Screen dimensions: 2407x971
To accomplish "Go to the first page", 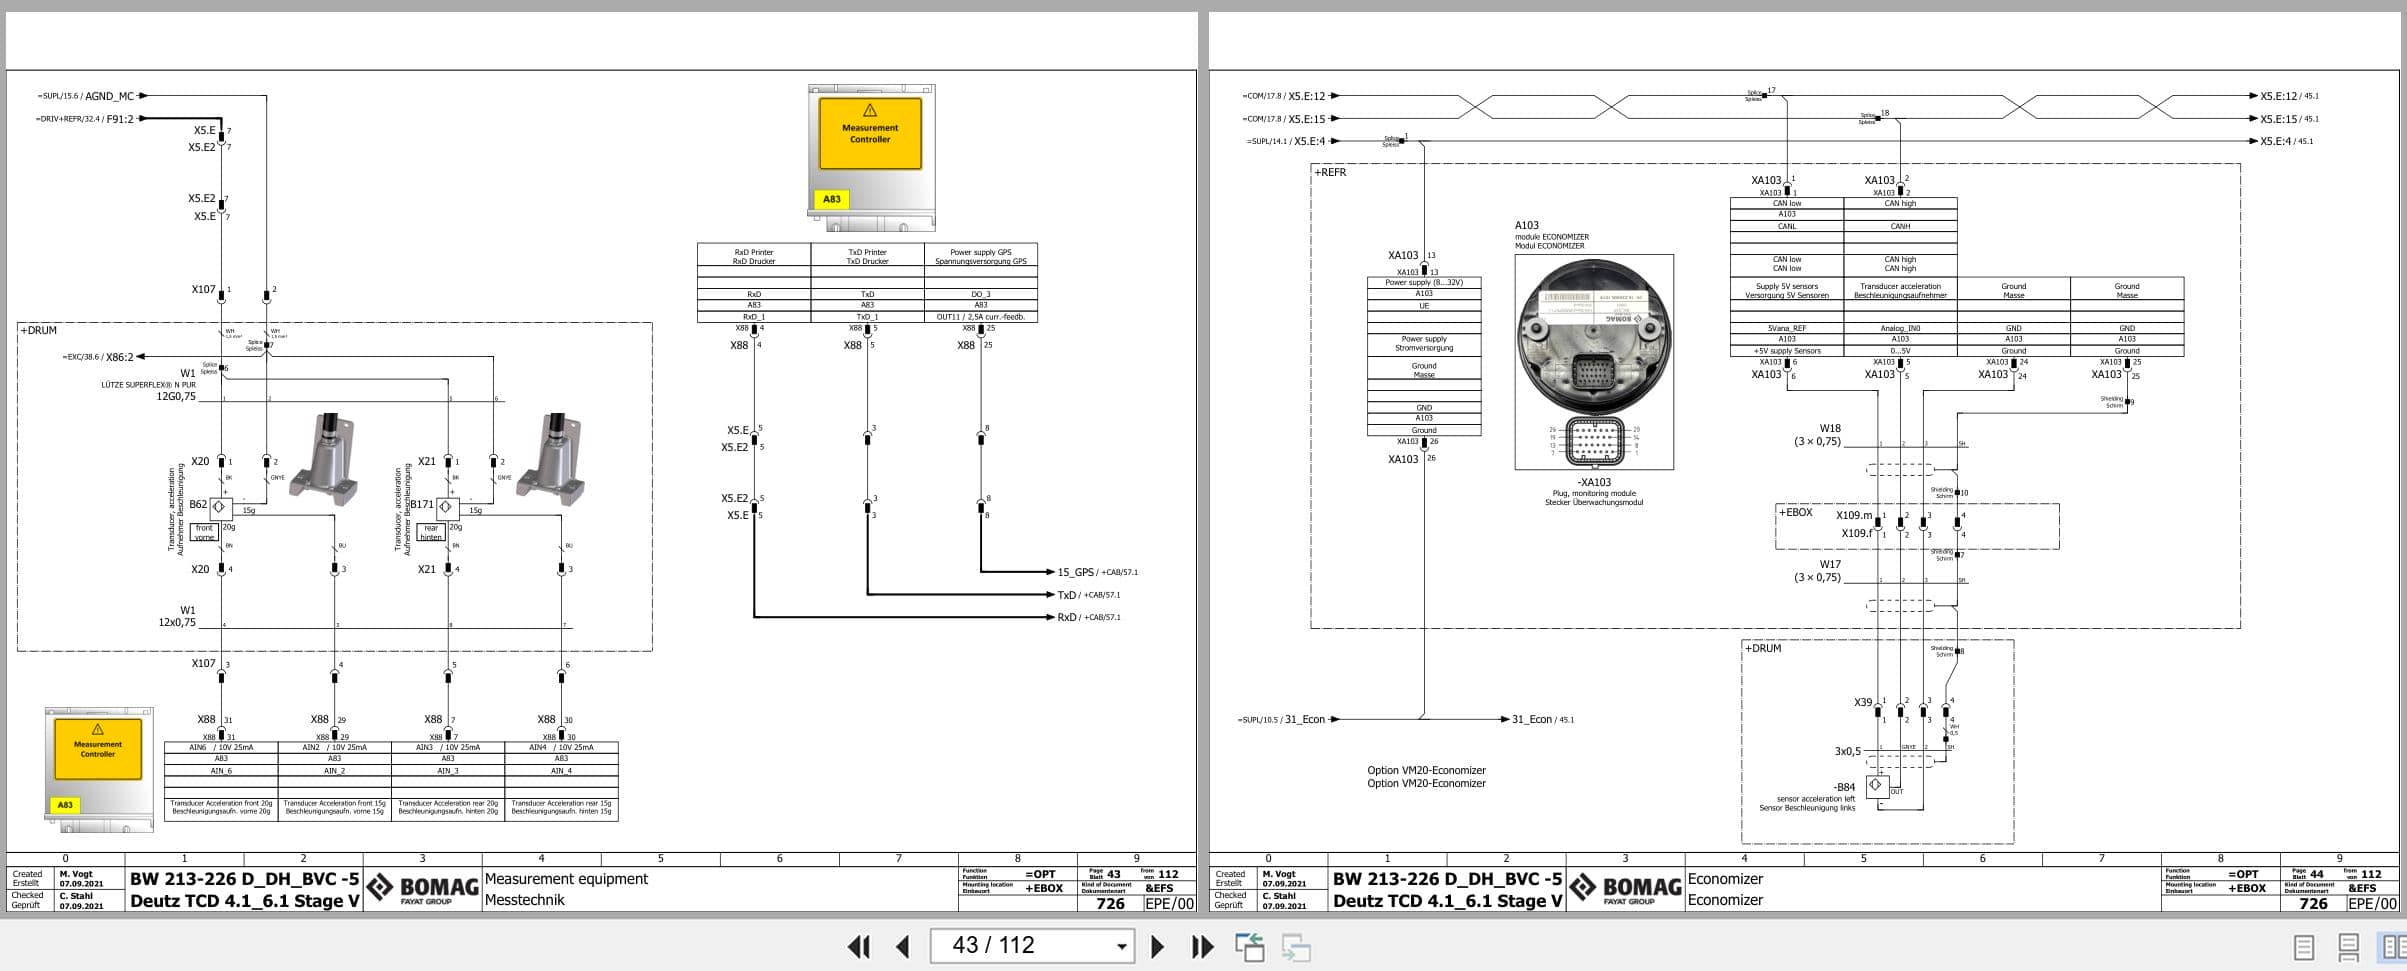I will [x=858, y=946].
